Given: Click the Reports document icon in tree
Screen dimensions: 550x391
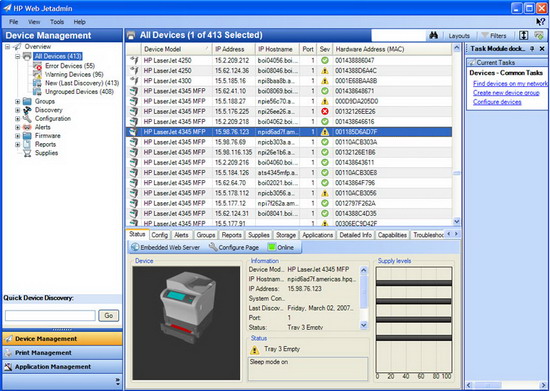Looking at the screenshot, I should coord(27,144).
